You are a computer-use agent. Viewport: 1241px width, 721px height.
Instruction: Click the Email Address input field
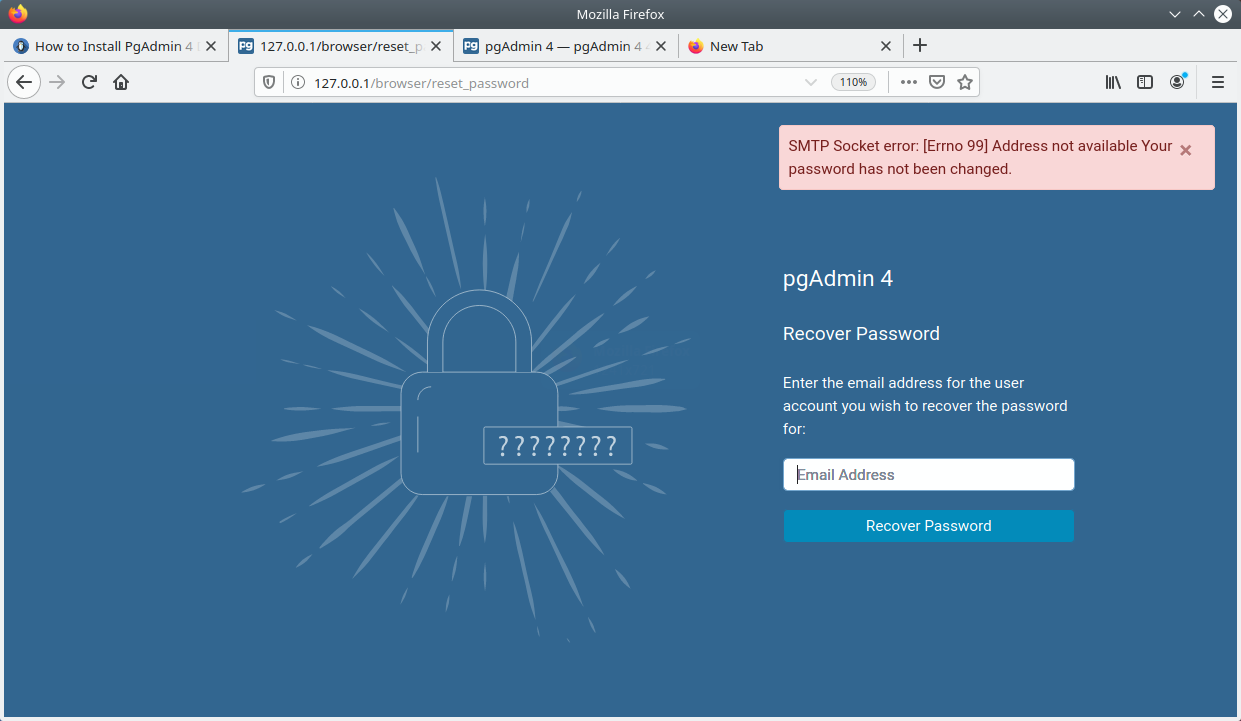(928, 475)
